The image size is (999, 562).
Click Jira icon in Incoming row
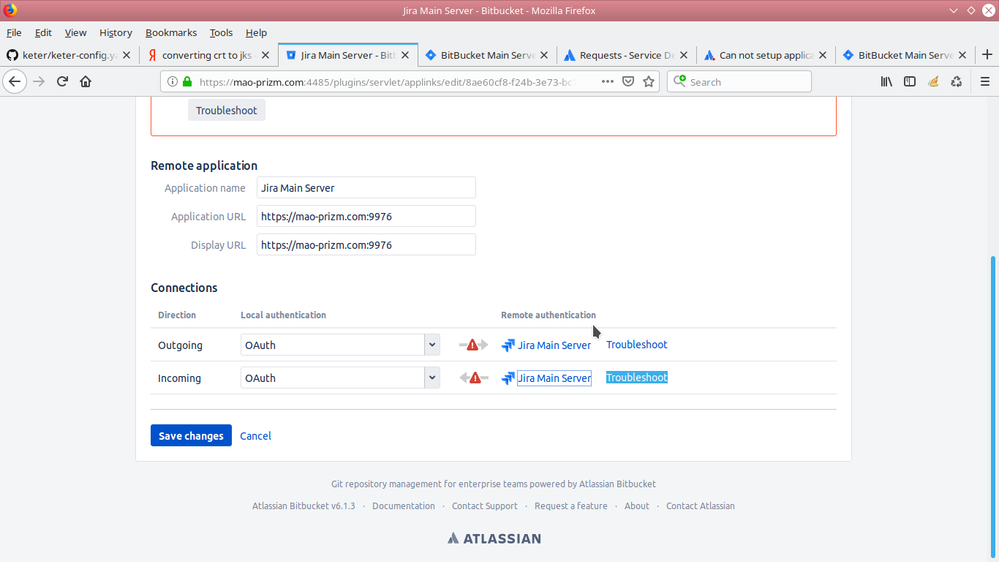[x=508, y=378]
